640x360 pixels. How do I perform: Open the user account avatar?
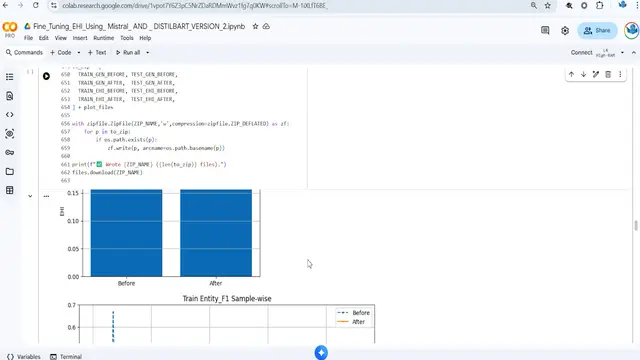click(631, 31)
